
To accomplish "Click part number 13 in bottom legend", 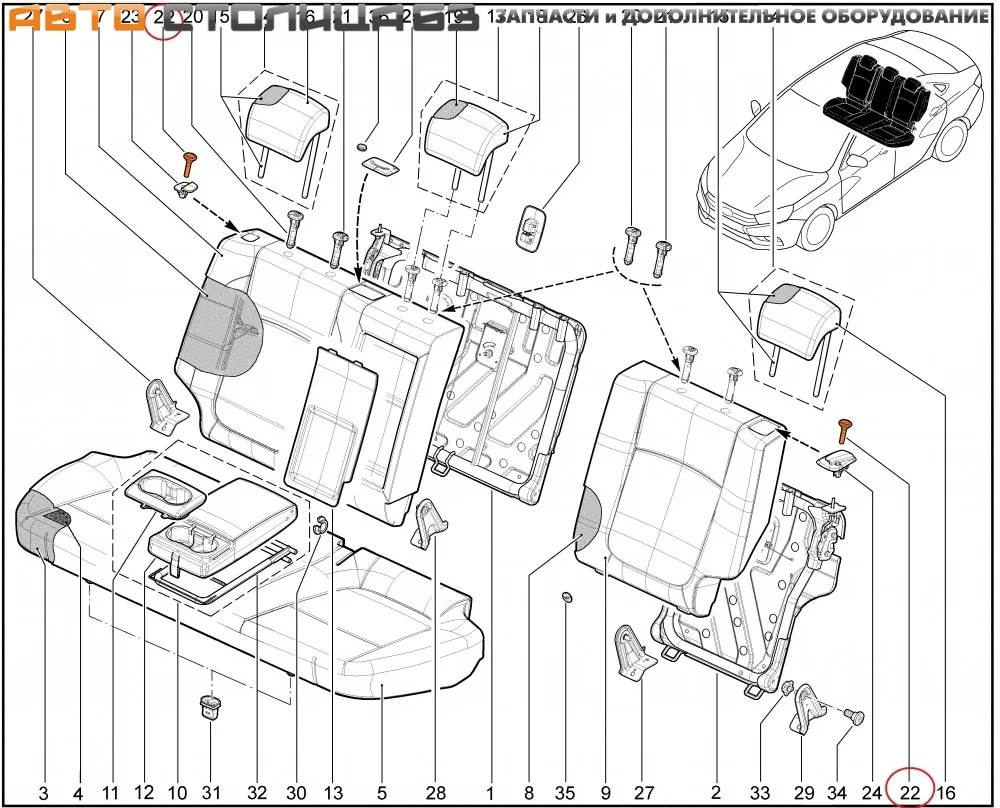I will point(333,793).
